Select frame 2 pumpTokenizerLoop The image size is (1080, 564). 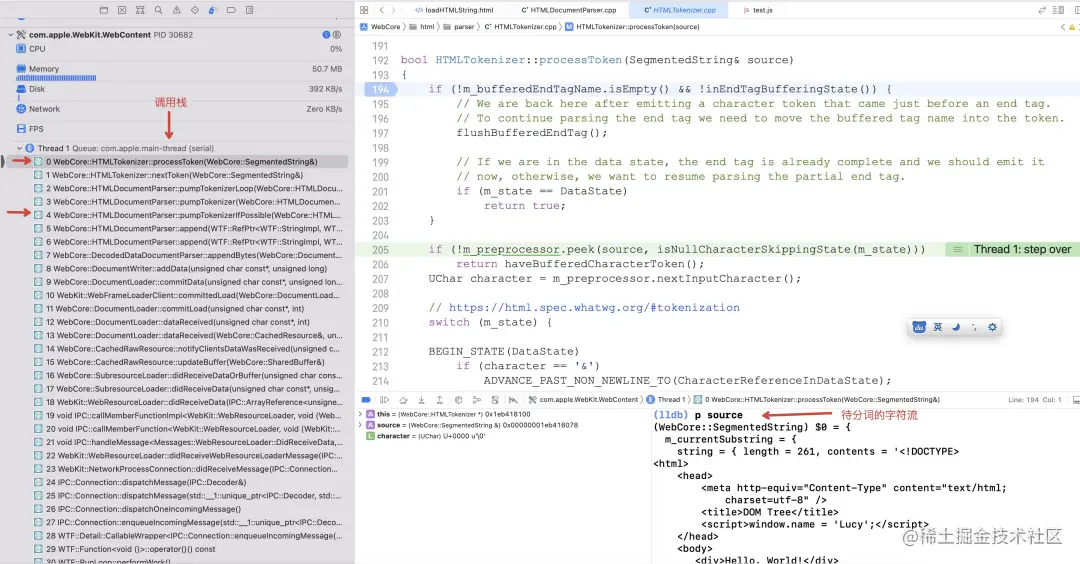coord(189,188)
